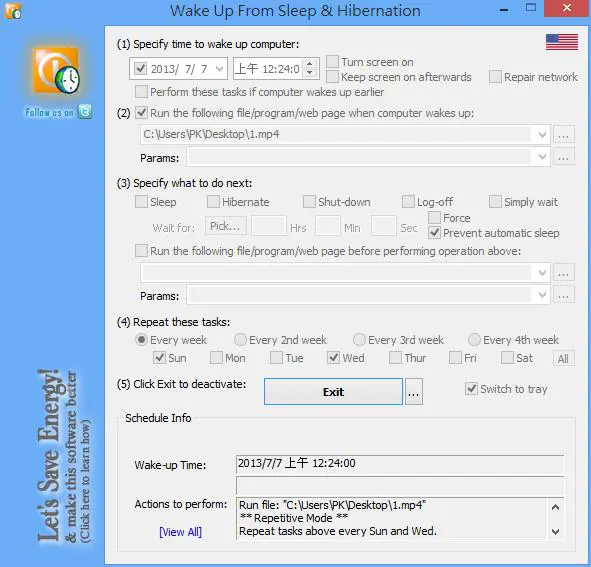Browse for wake-up Params value
Image resolution: width=591 pixels, height=567 pixels.
click(563, 157)
